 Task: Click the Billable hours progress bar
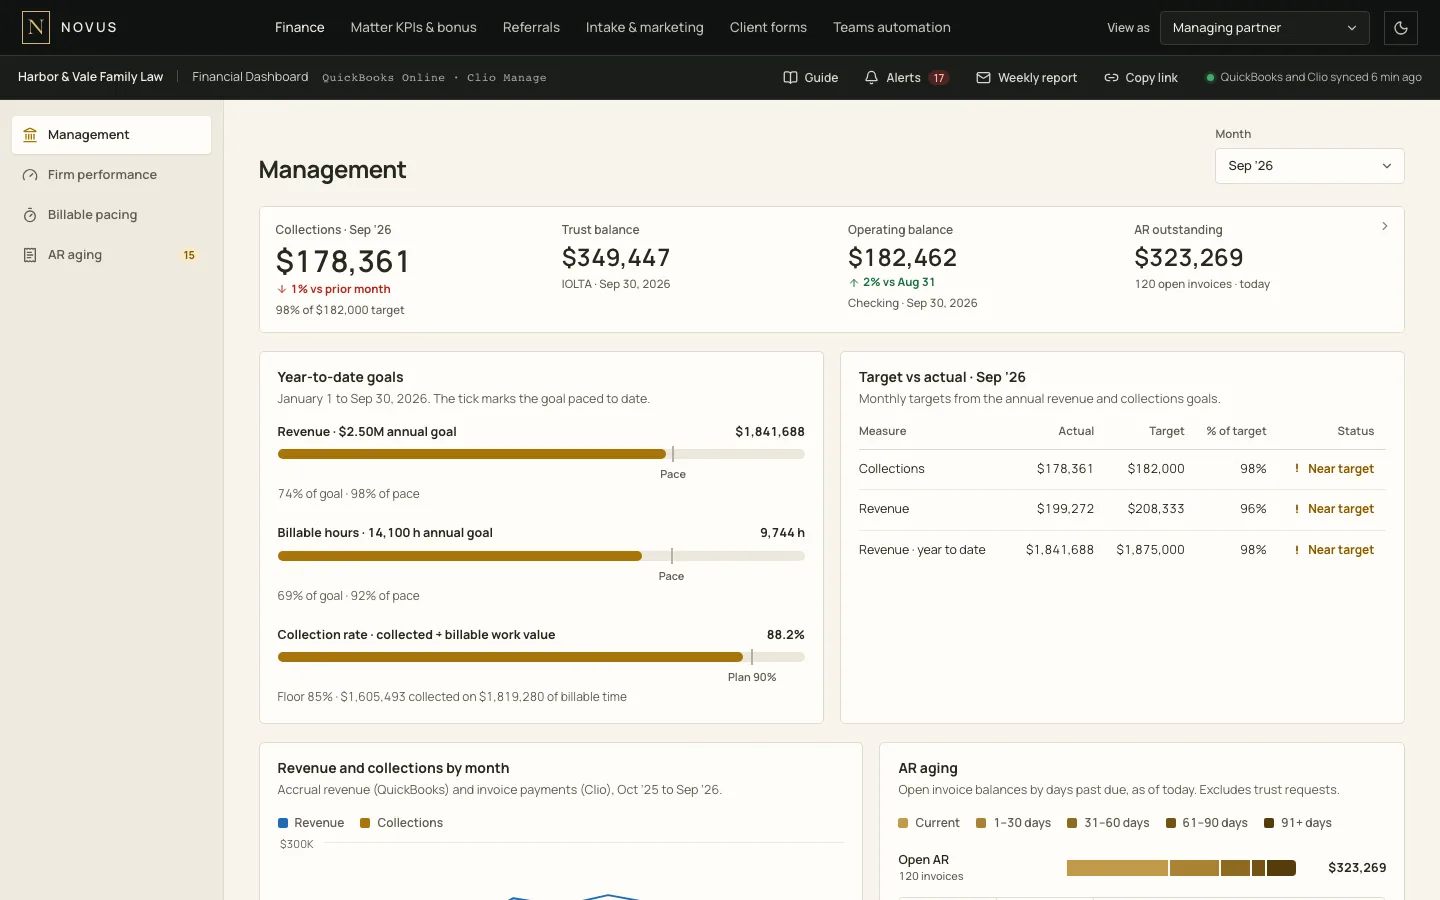[x=541, y=556]
